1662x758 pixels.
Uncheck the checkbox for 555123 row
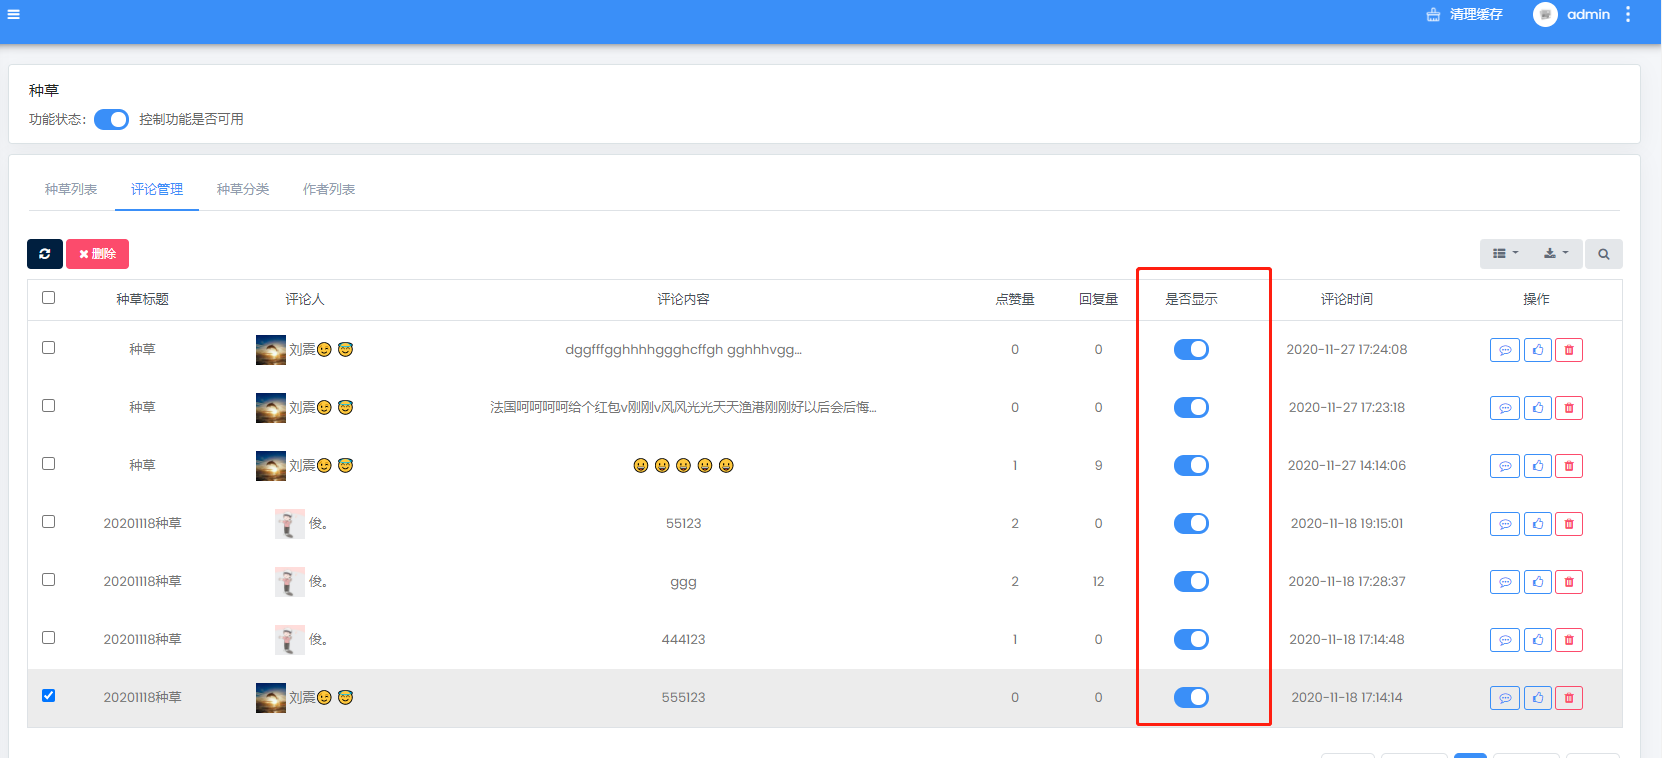48,696
